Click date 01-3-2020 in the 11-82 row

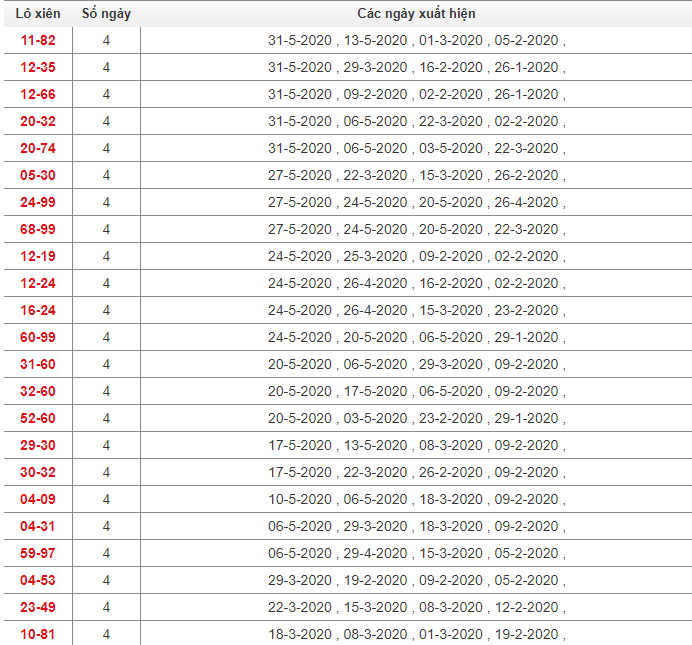[451, 41]
